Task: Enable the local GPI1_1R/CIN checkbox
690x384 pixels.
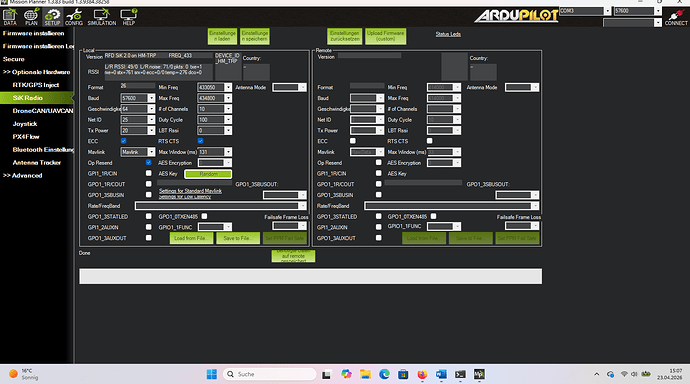Action: pos(149,173)
